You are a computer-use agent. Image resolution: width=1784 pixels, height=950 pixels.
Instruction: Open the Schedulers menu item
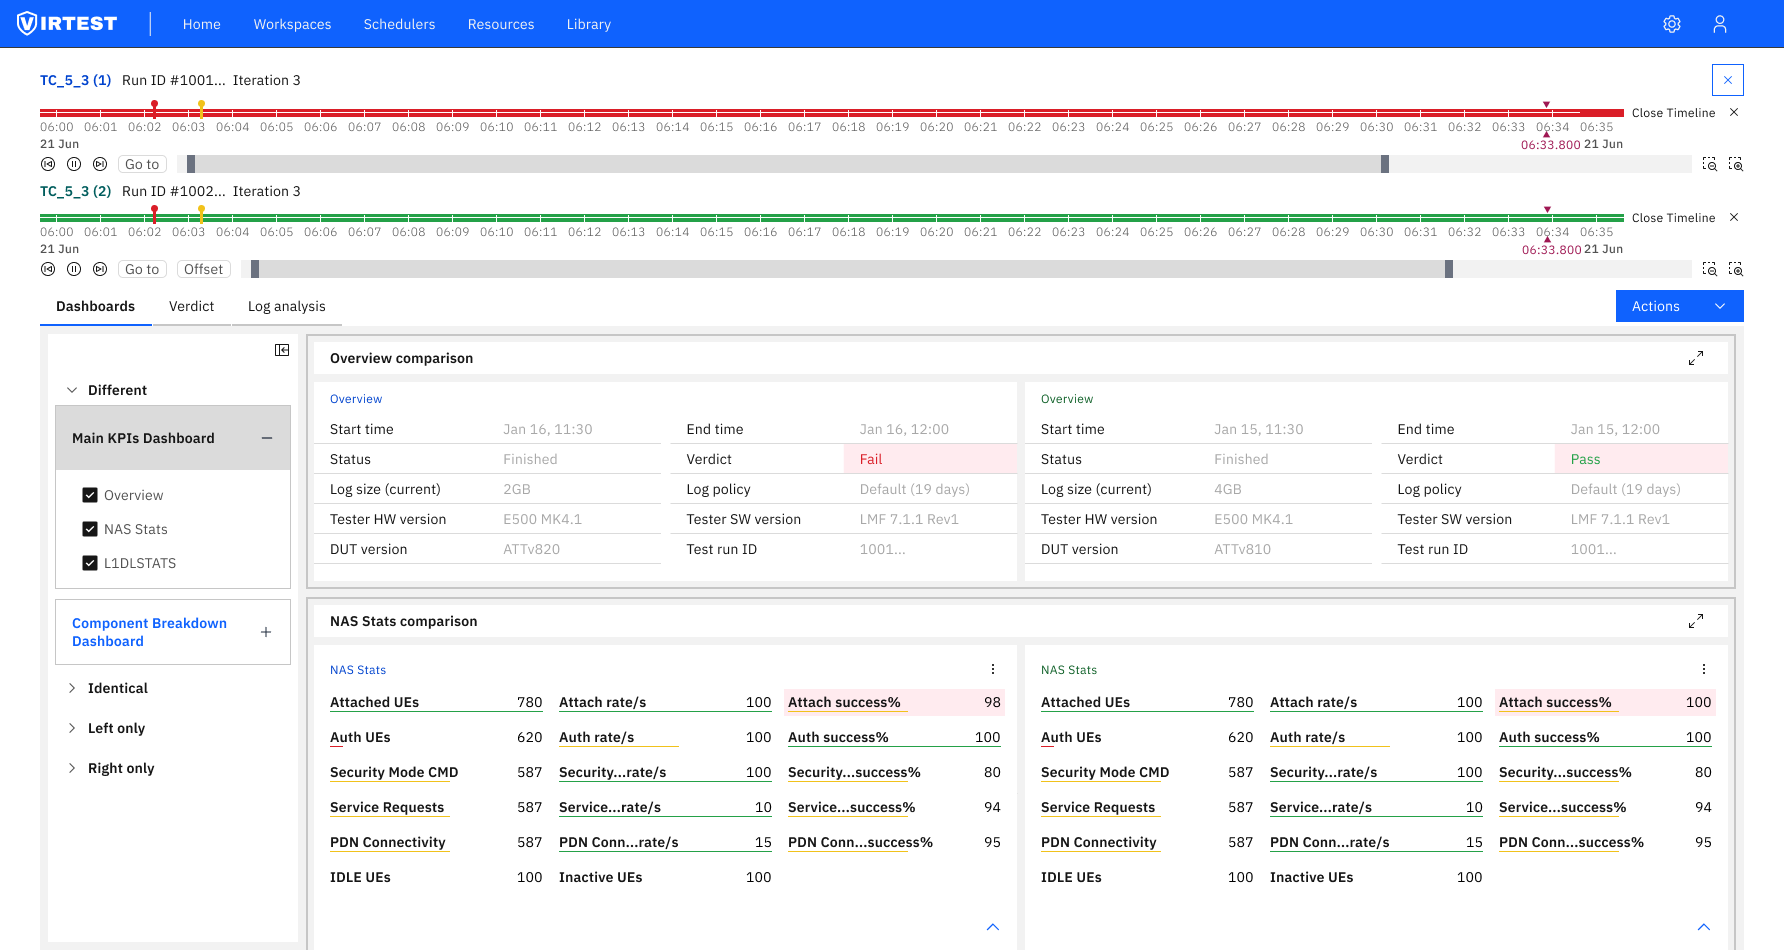pos(399,24)
